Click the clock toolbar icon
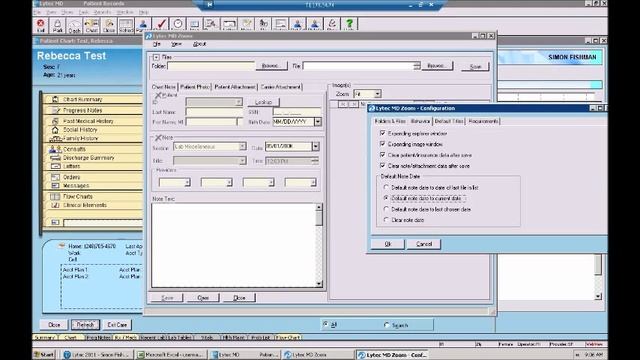Image resolution: width=640 pixels, height=360 pixels. click(178, 24)
